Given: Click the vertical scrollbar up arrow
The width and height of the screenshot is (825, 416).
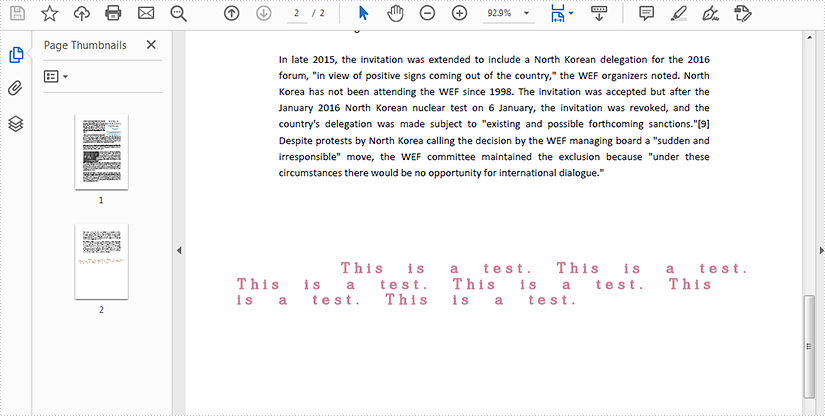Looking at the screenshot, I should (809, 38).
